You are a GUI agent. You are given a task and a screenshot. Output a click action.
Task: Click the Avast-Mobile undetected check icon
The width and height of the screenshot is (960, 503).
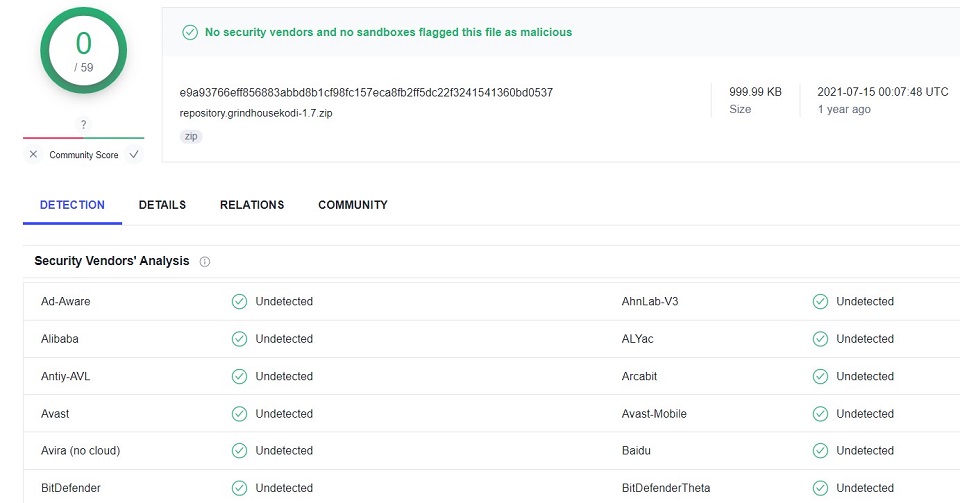click(820, 414)
